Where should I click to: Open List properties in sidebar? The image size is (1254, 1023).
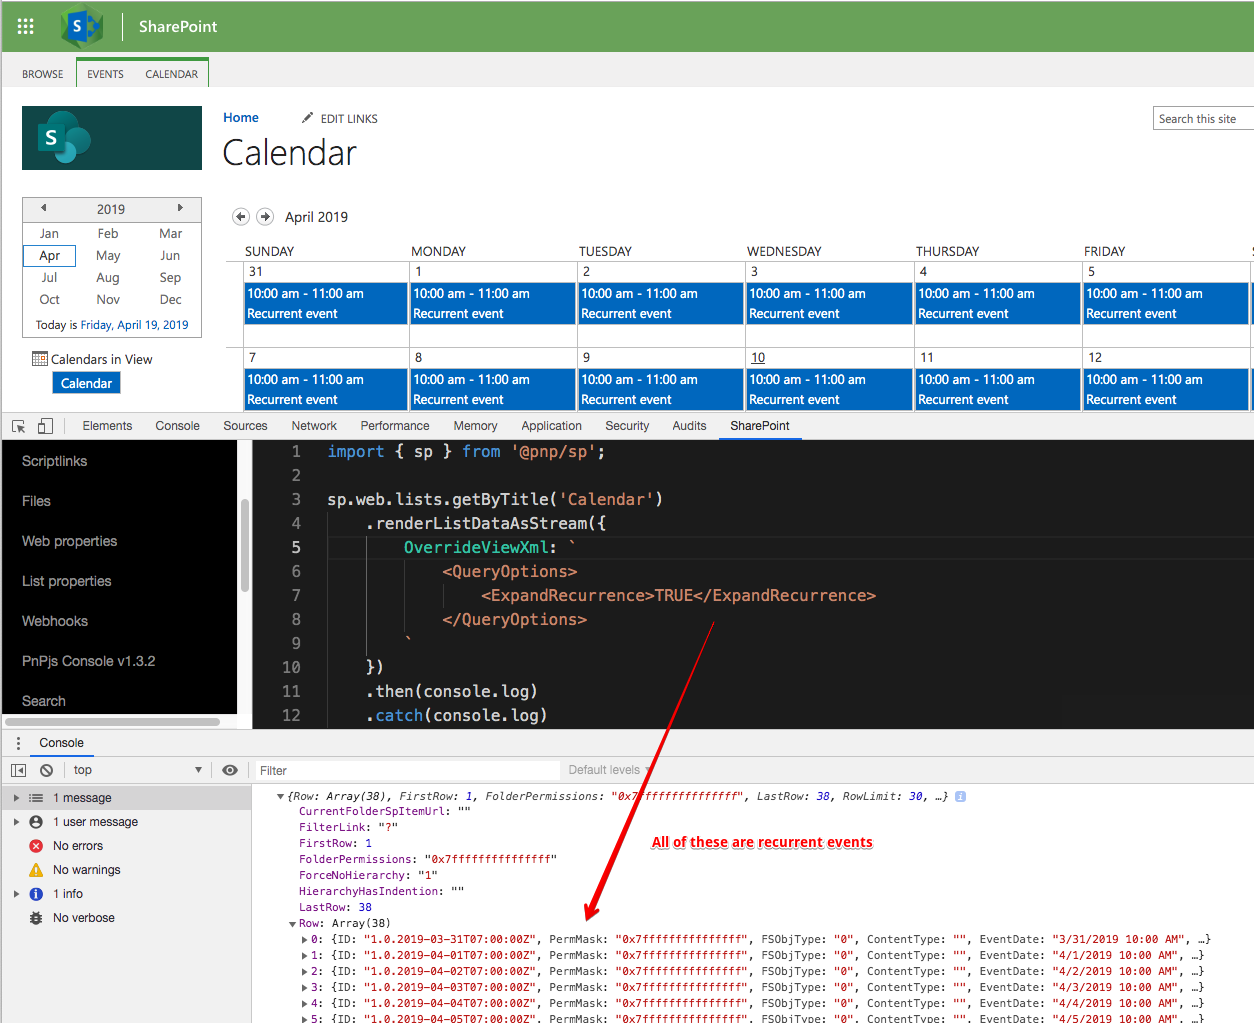67,581
